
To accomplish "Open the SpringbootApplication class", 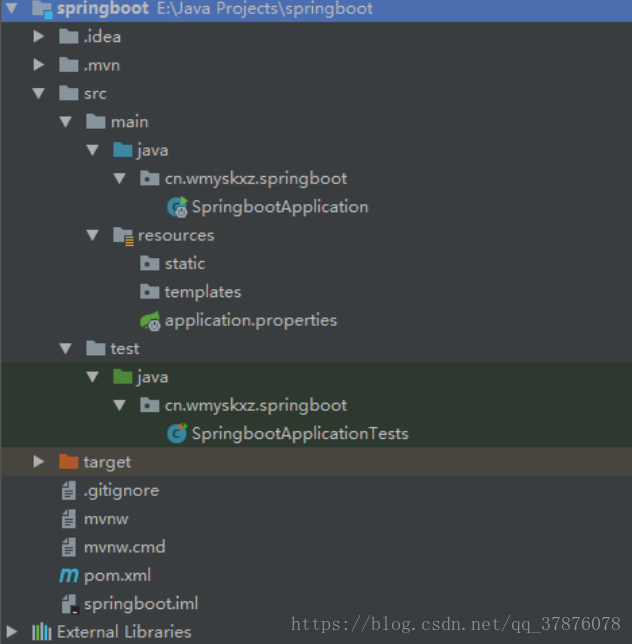I will [280, 207].
